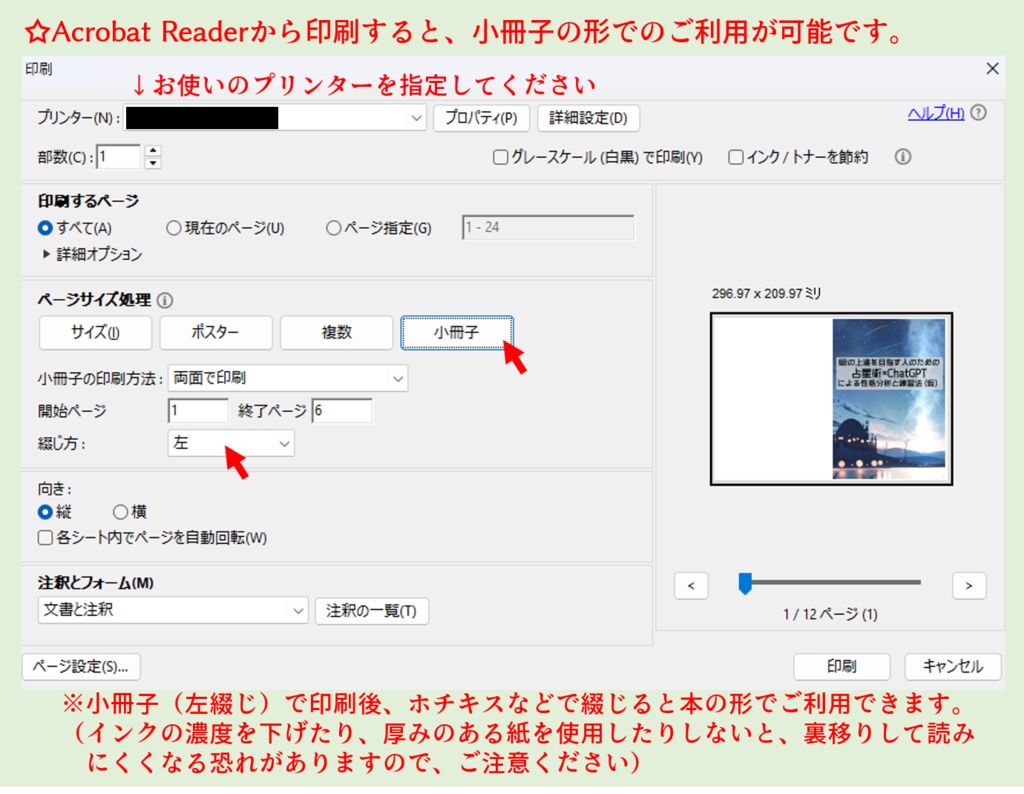Click the info icon beside インク/トナーを節約
The image size is (1024, 794).
point(903,156)
